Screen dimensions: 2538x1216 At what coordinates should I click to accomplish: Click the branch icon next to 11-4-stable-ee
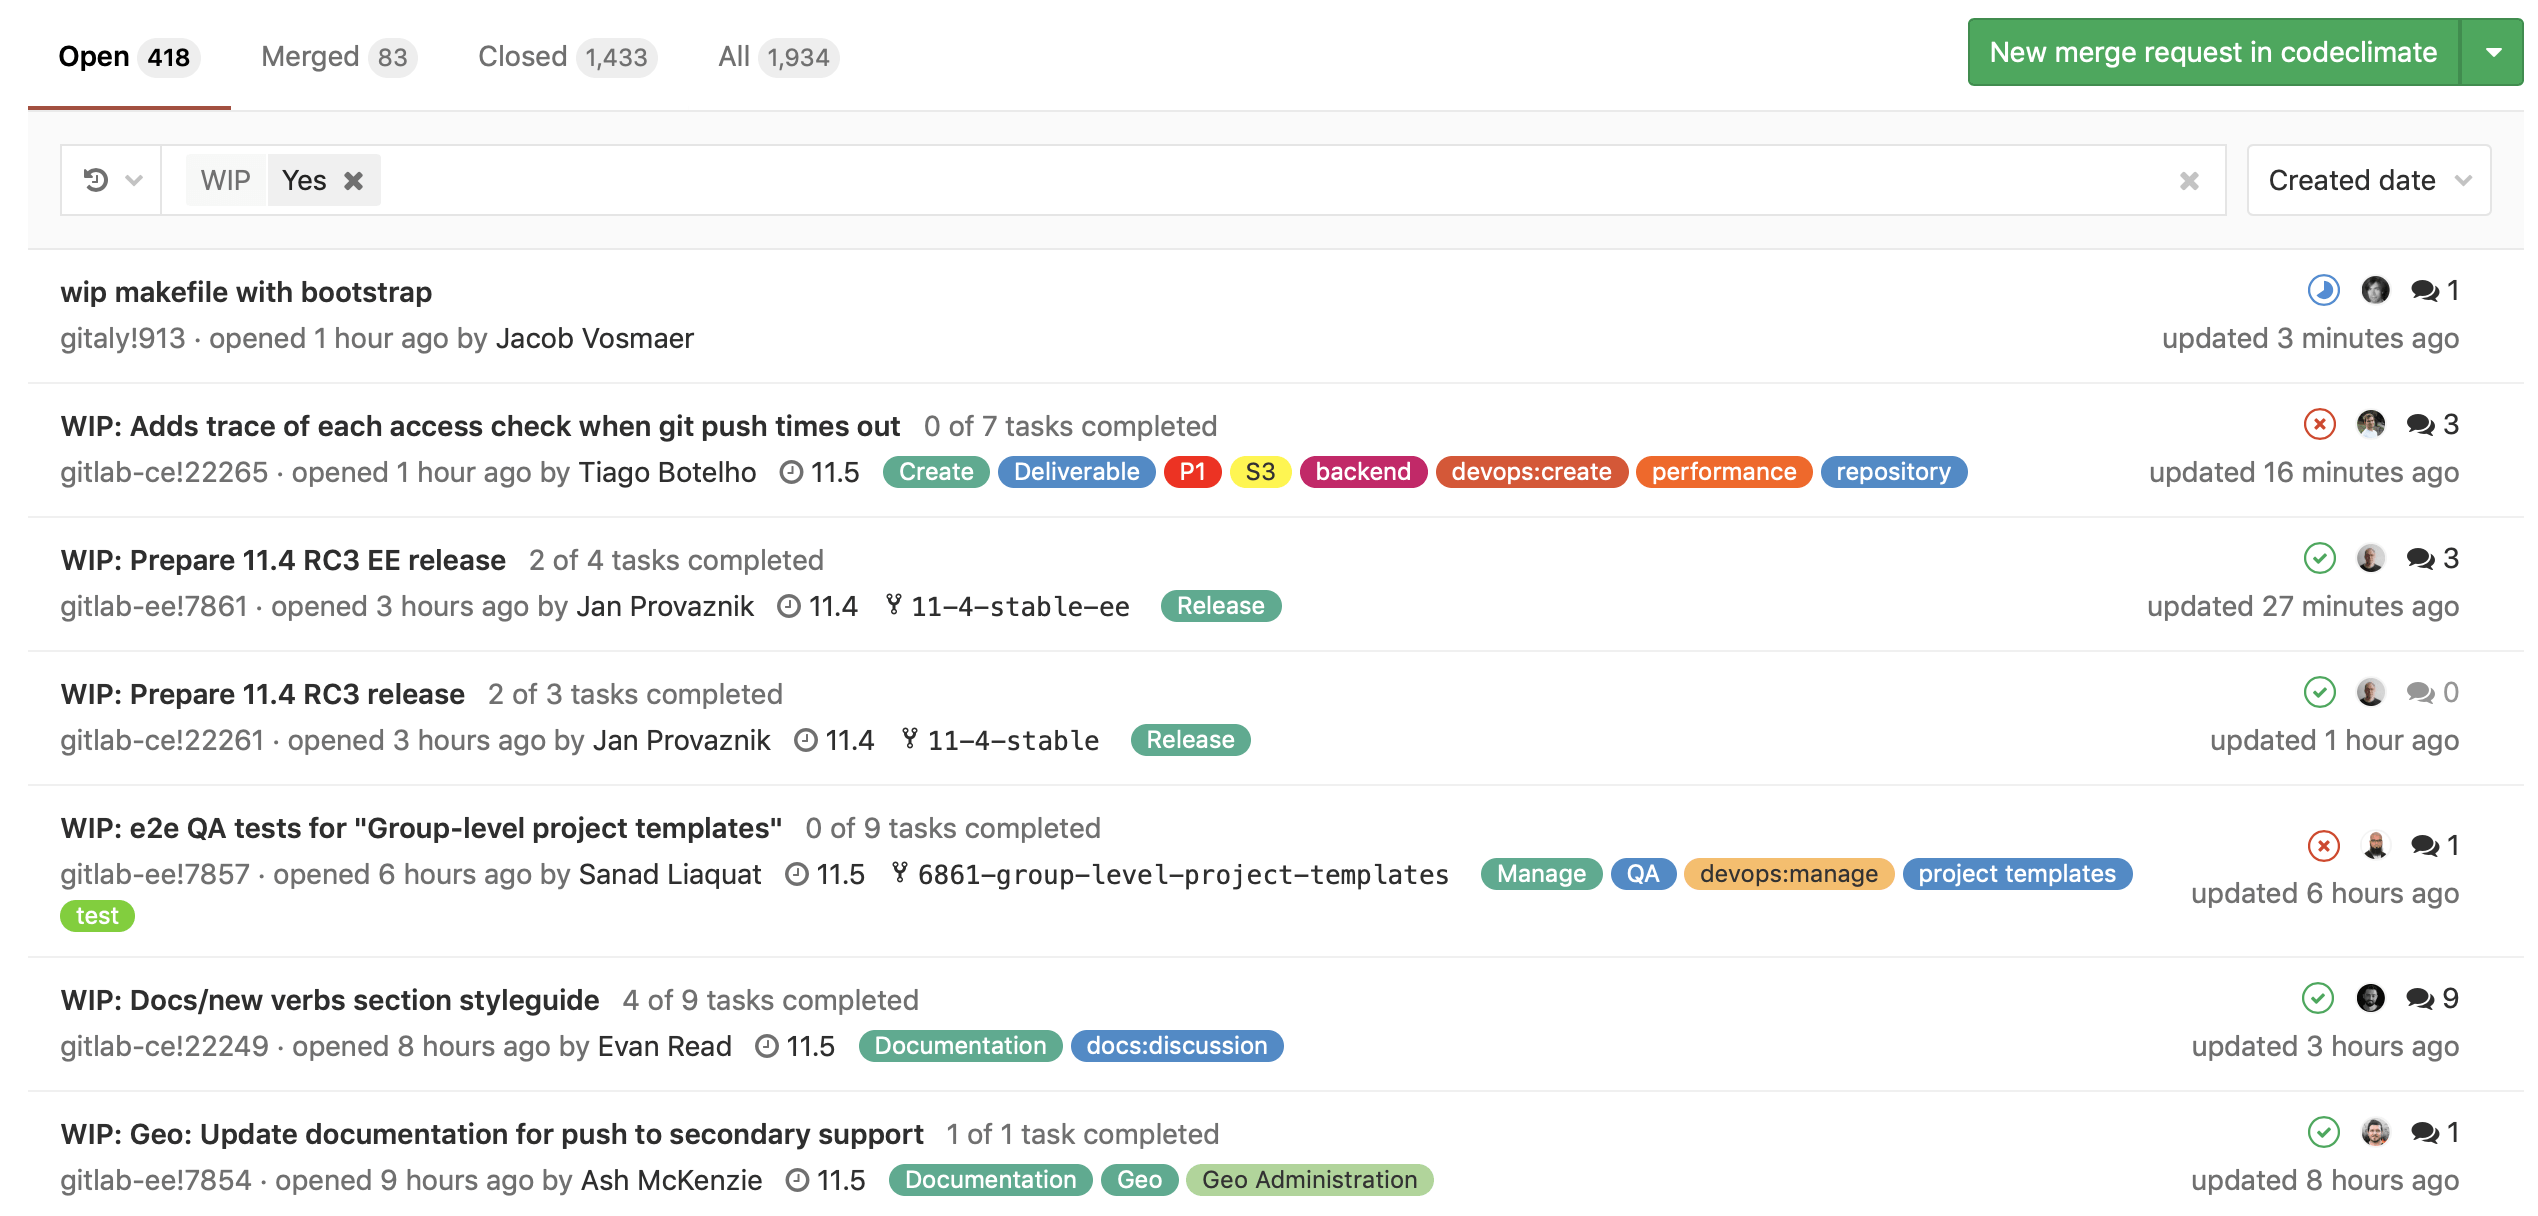(892, 606)
